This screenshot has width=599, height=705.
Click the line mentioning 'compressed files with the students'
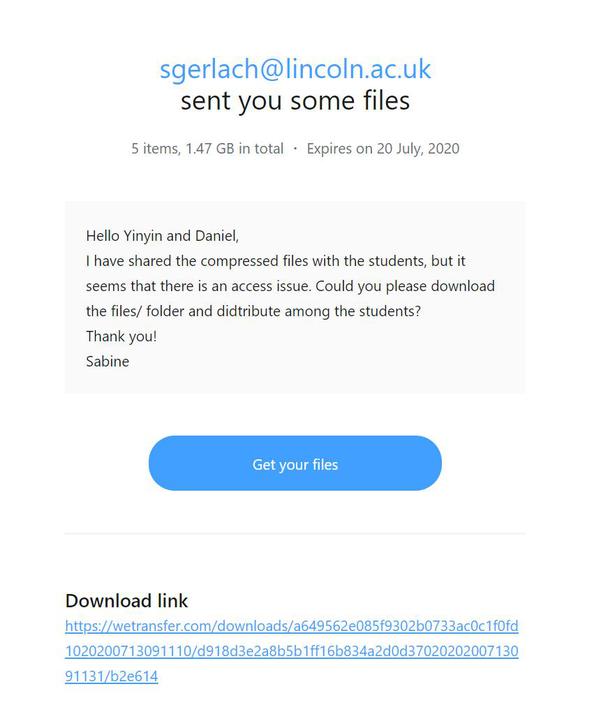click(276, 261)
